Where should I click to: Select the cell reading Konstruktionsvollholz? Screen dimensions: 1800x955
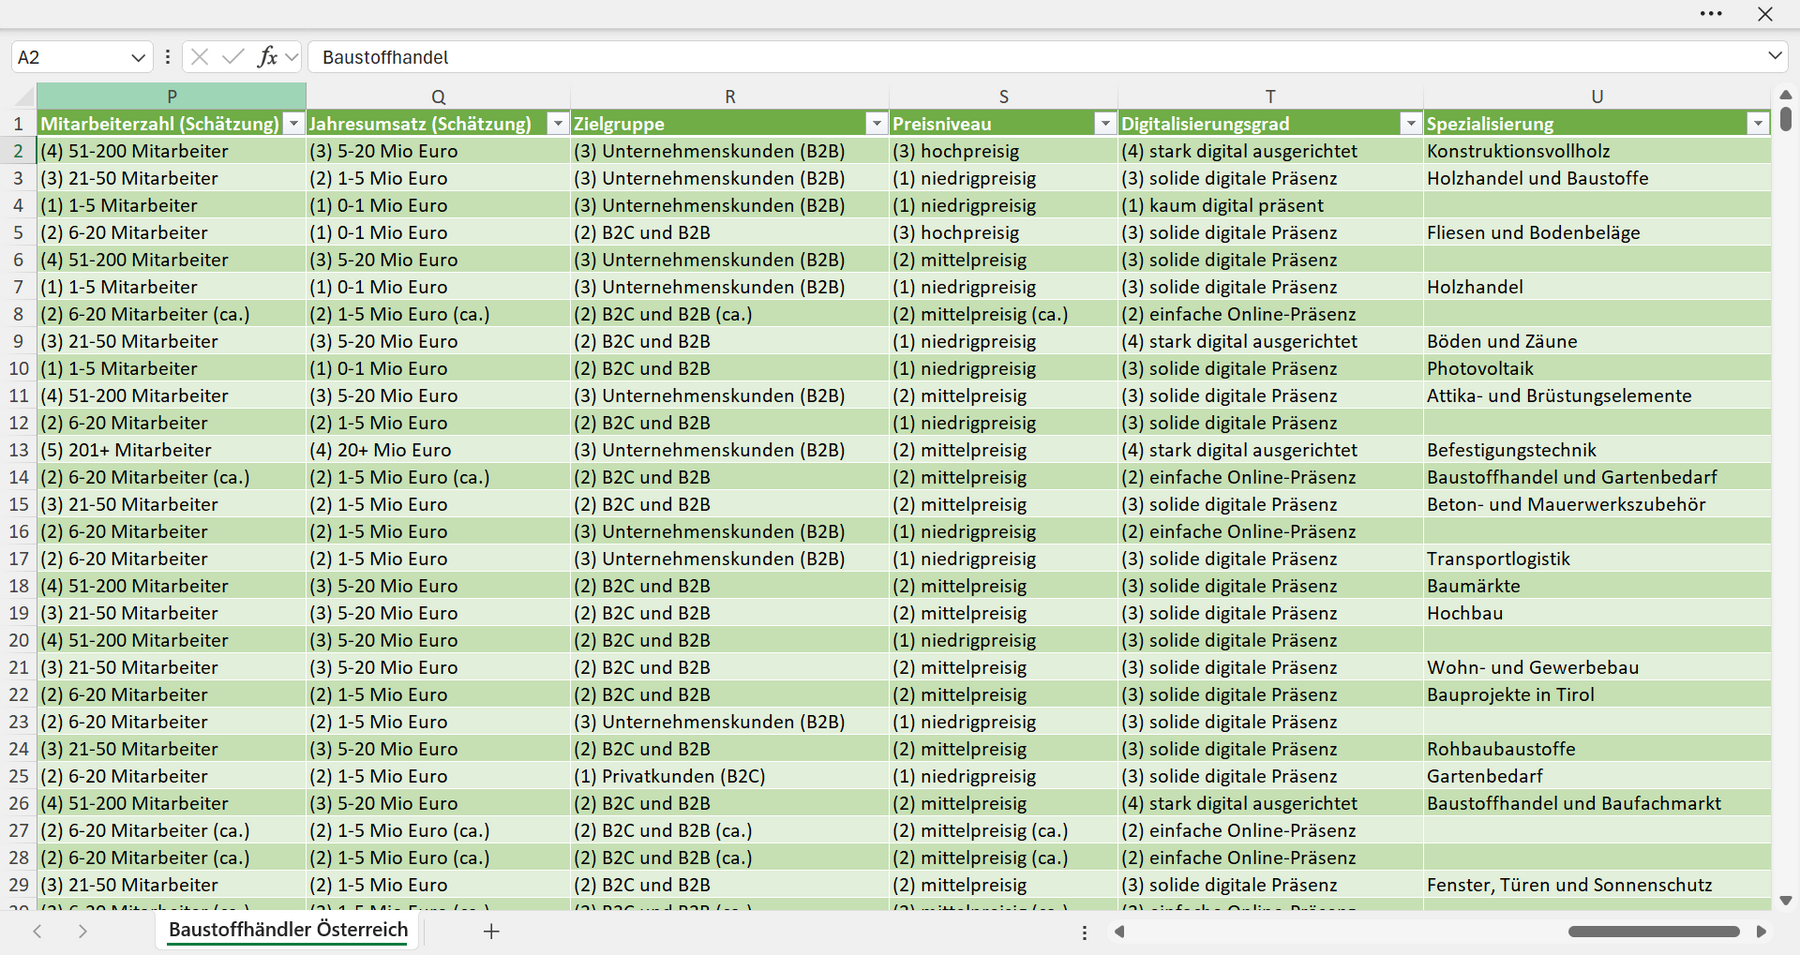coord(1597,151)
